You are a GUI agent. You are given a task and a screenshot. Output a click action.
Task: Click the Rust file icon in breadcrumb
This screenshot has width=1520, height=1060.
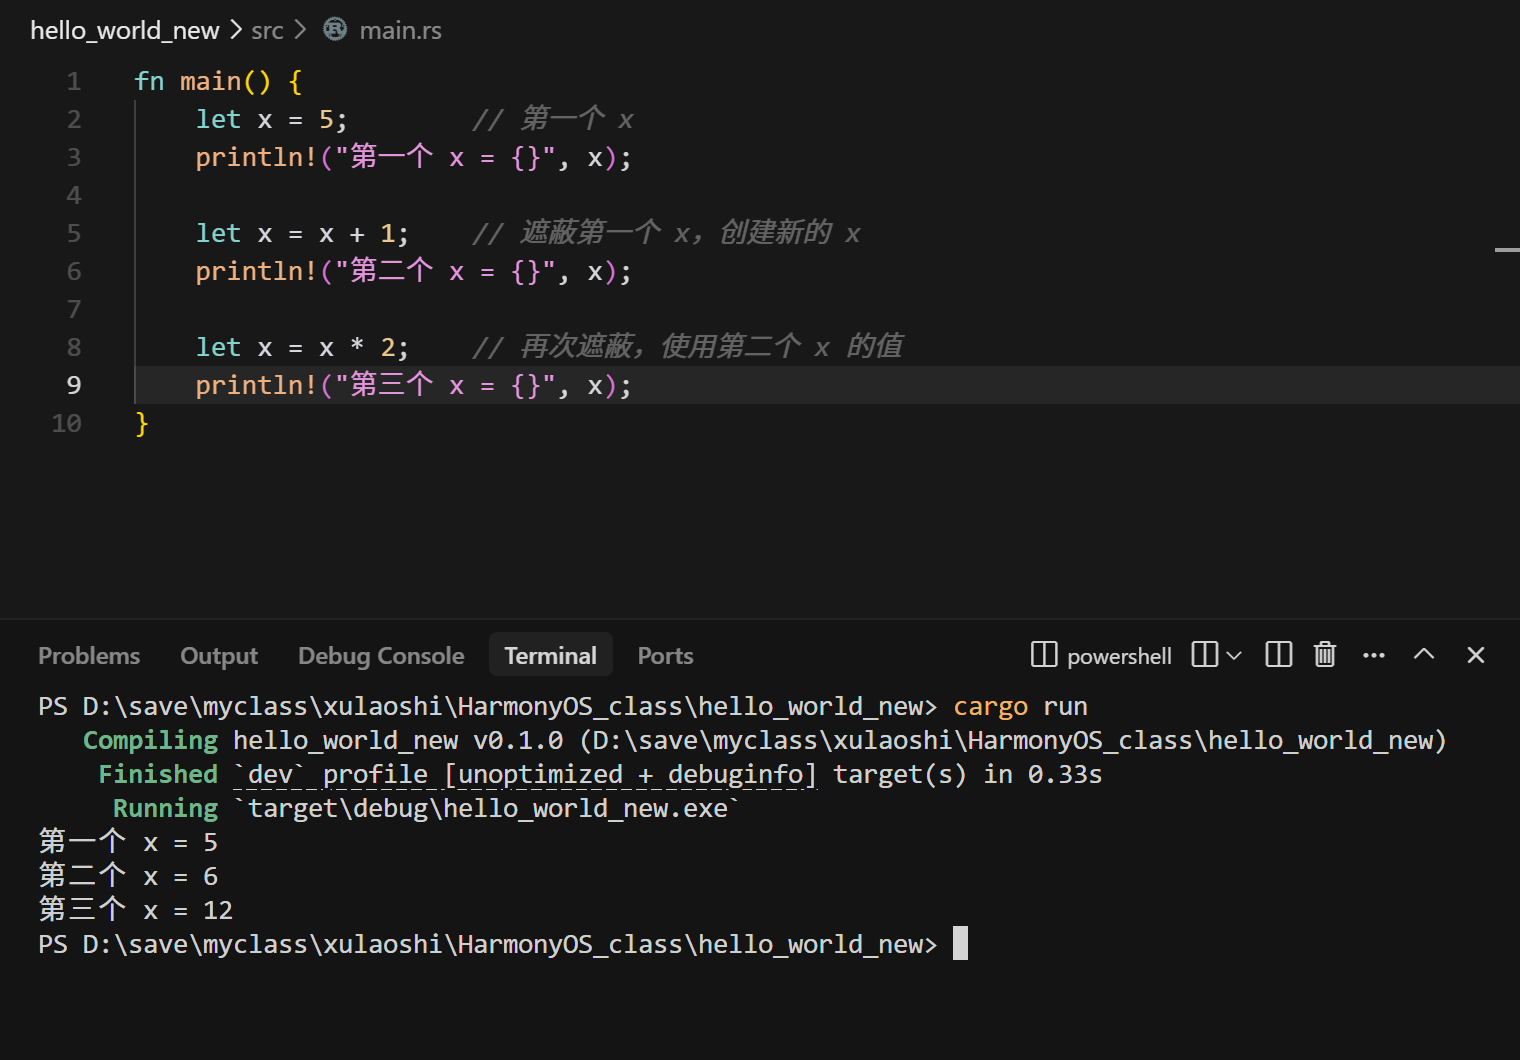(335, 30)
